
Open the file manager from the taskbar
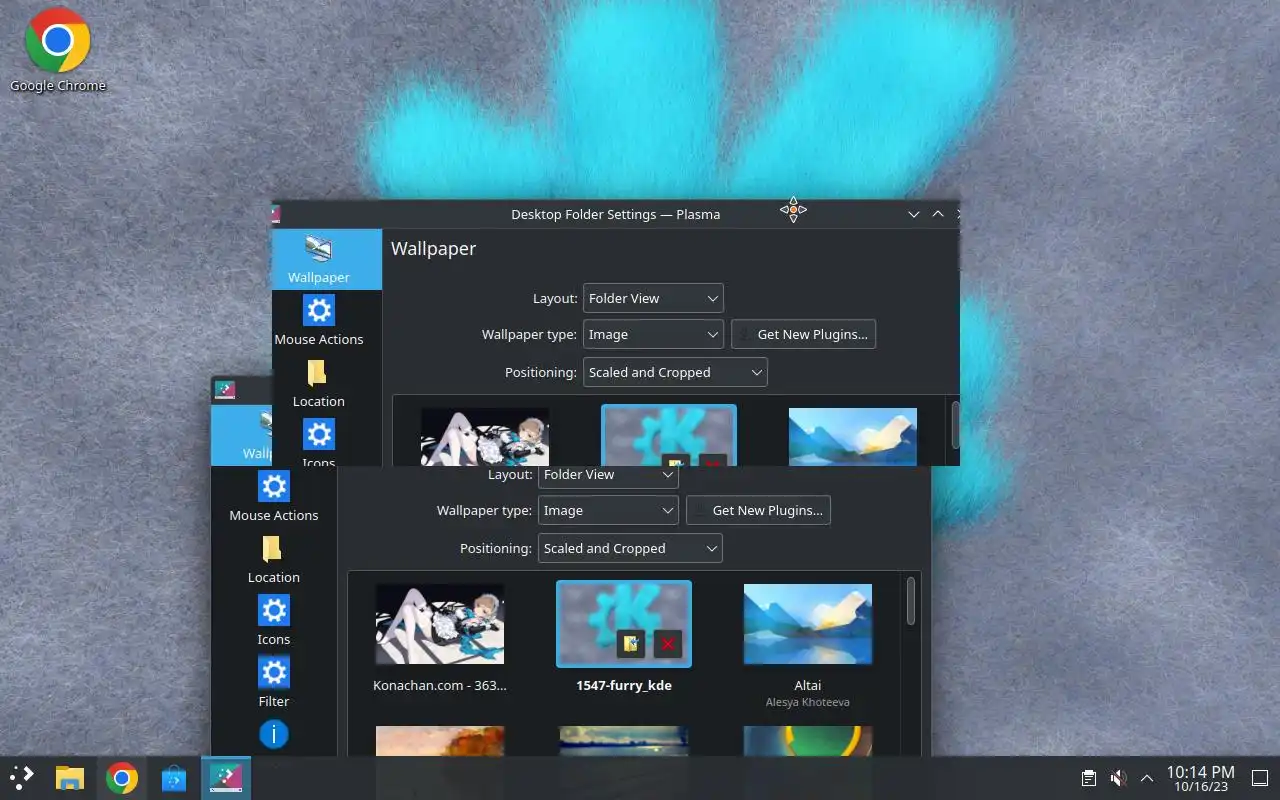pyautogui.click(x=69, y=778)
